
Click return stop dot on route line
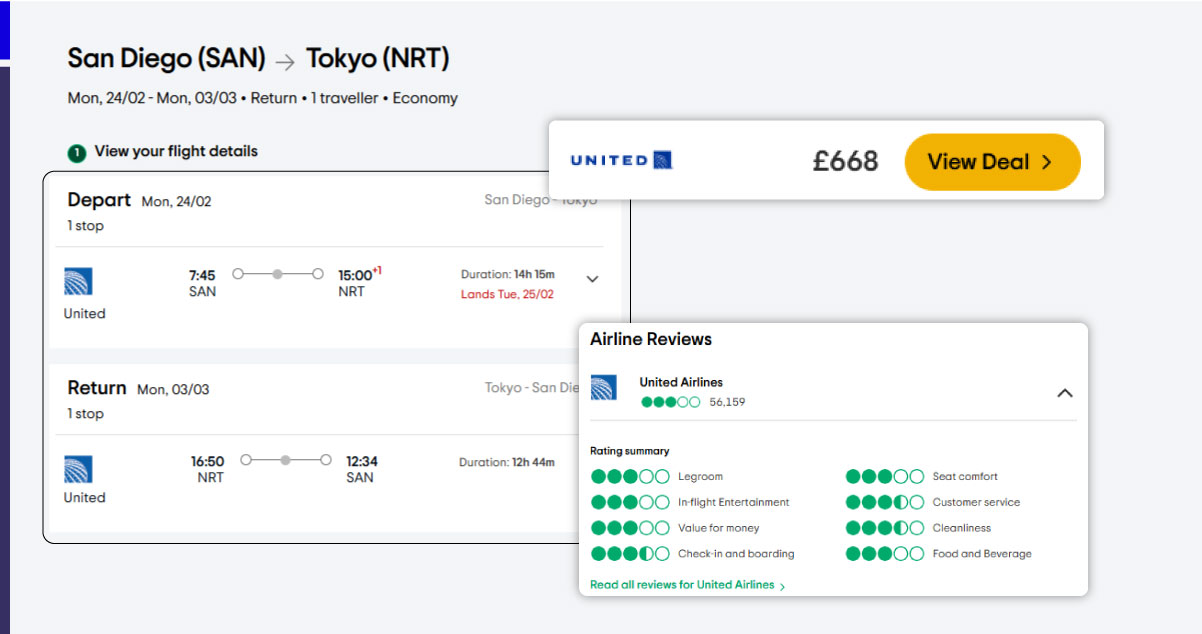click(286, 460)
